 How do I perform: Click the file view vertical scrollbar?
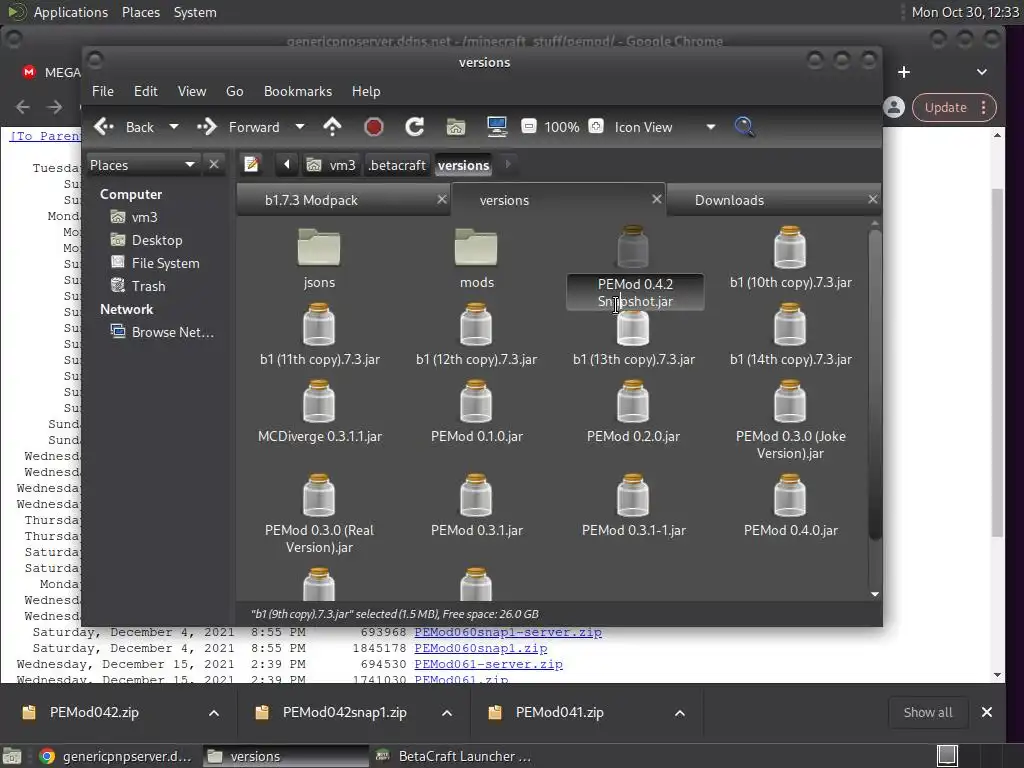875,385
